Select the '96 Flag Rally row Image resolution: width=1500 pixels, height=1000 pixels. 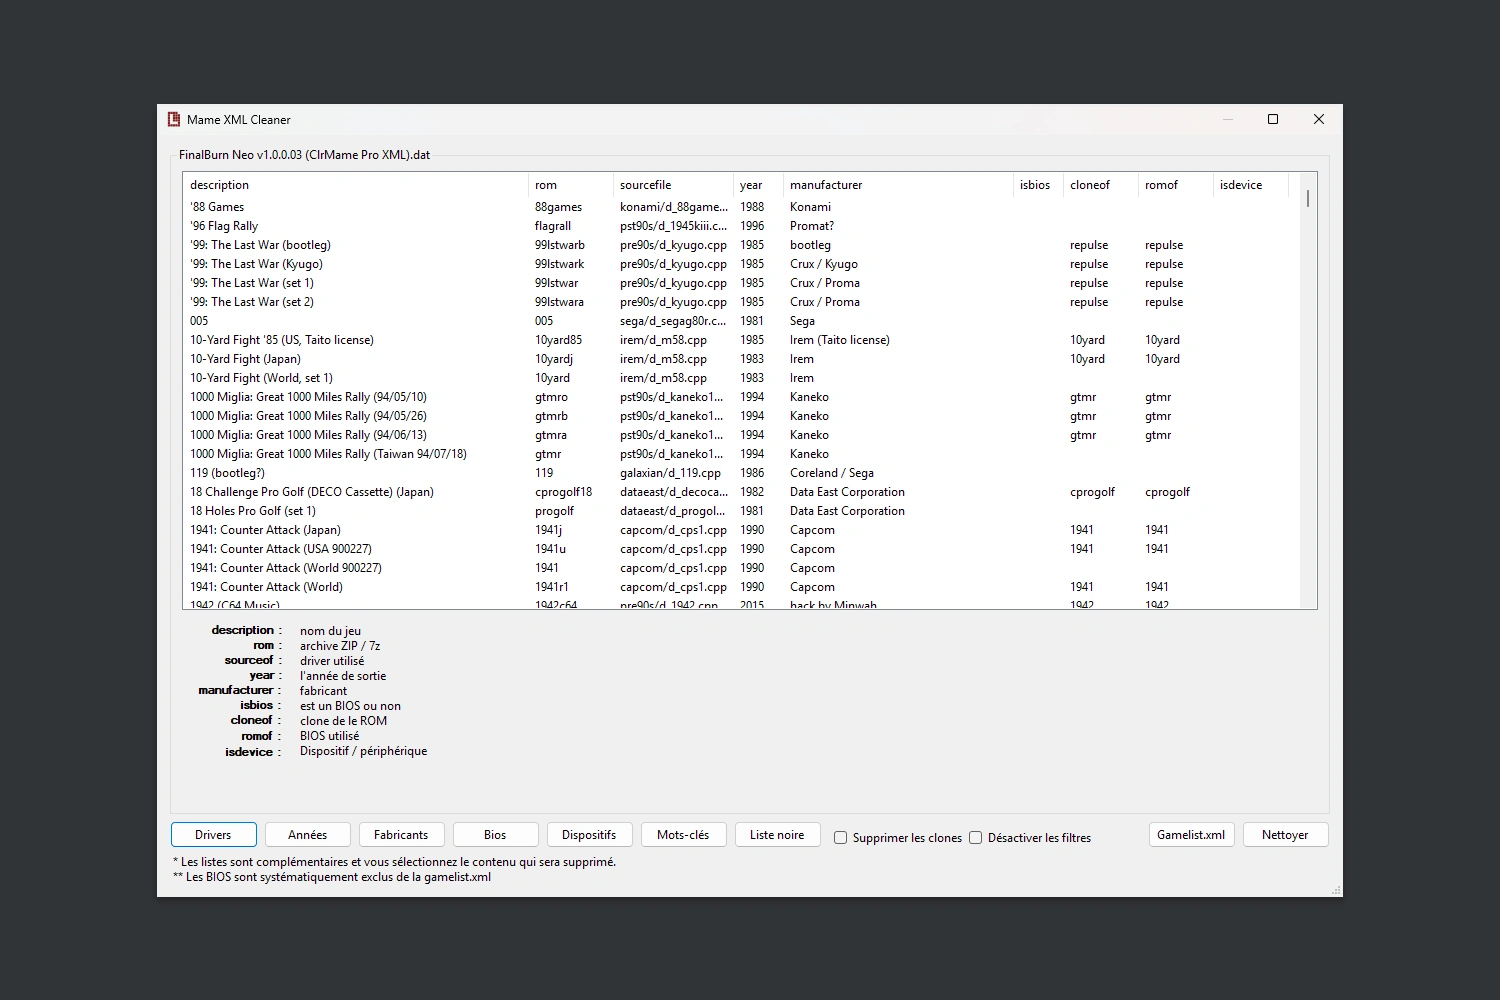742,226
